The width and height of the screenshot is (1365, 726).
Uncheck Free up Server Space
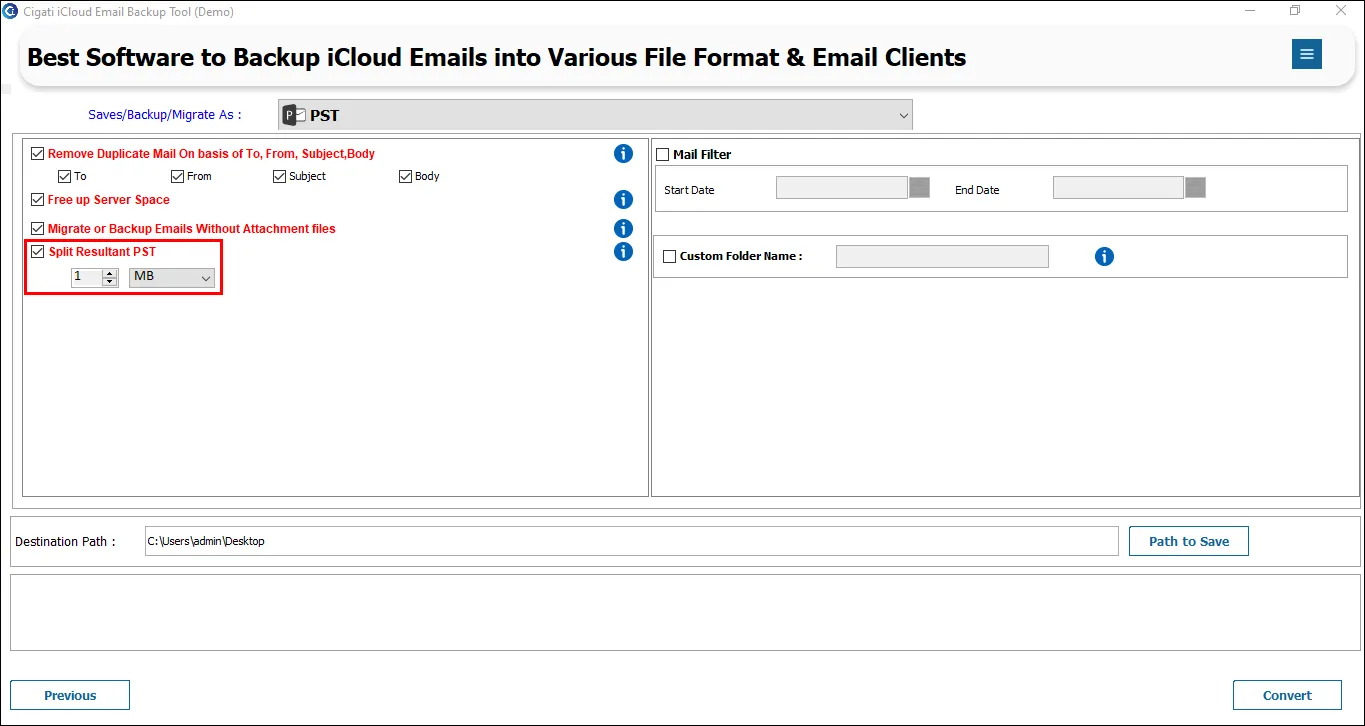point(38,200)
